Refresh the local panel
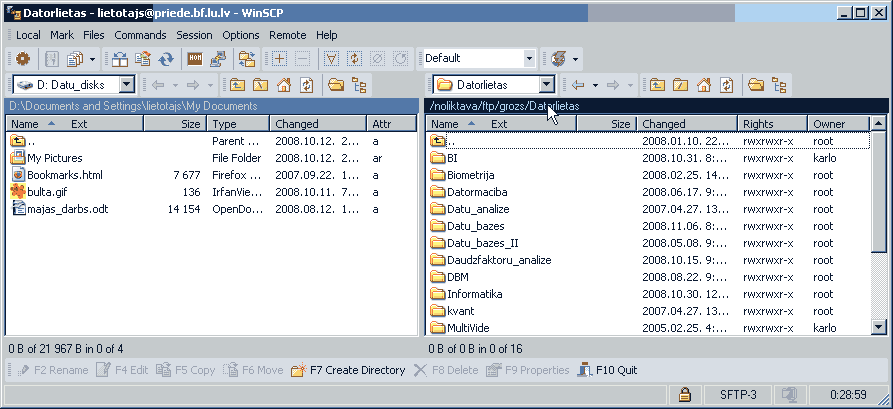This screenshot has width=893, height=409. point(307,85)
